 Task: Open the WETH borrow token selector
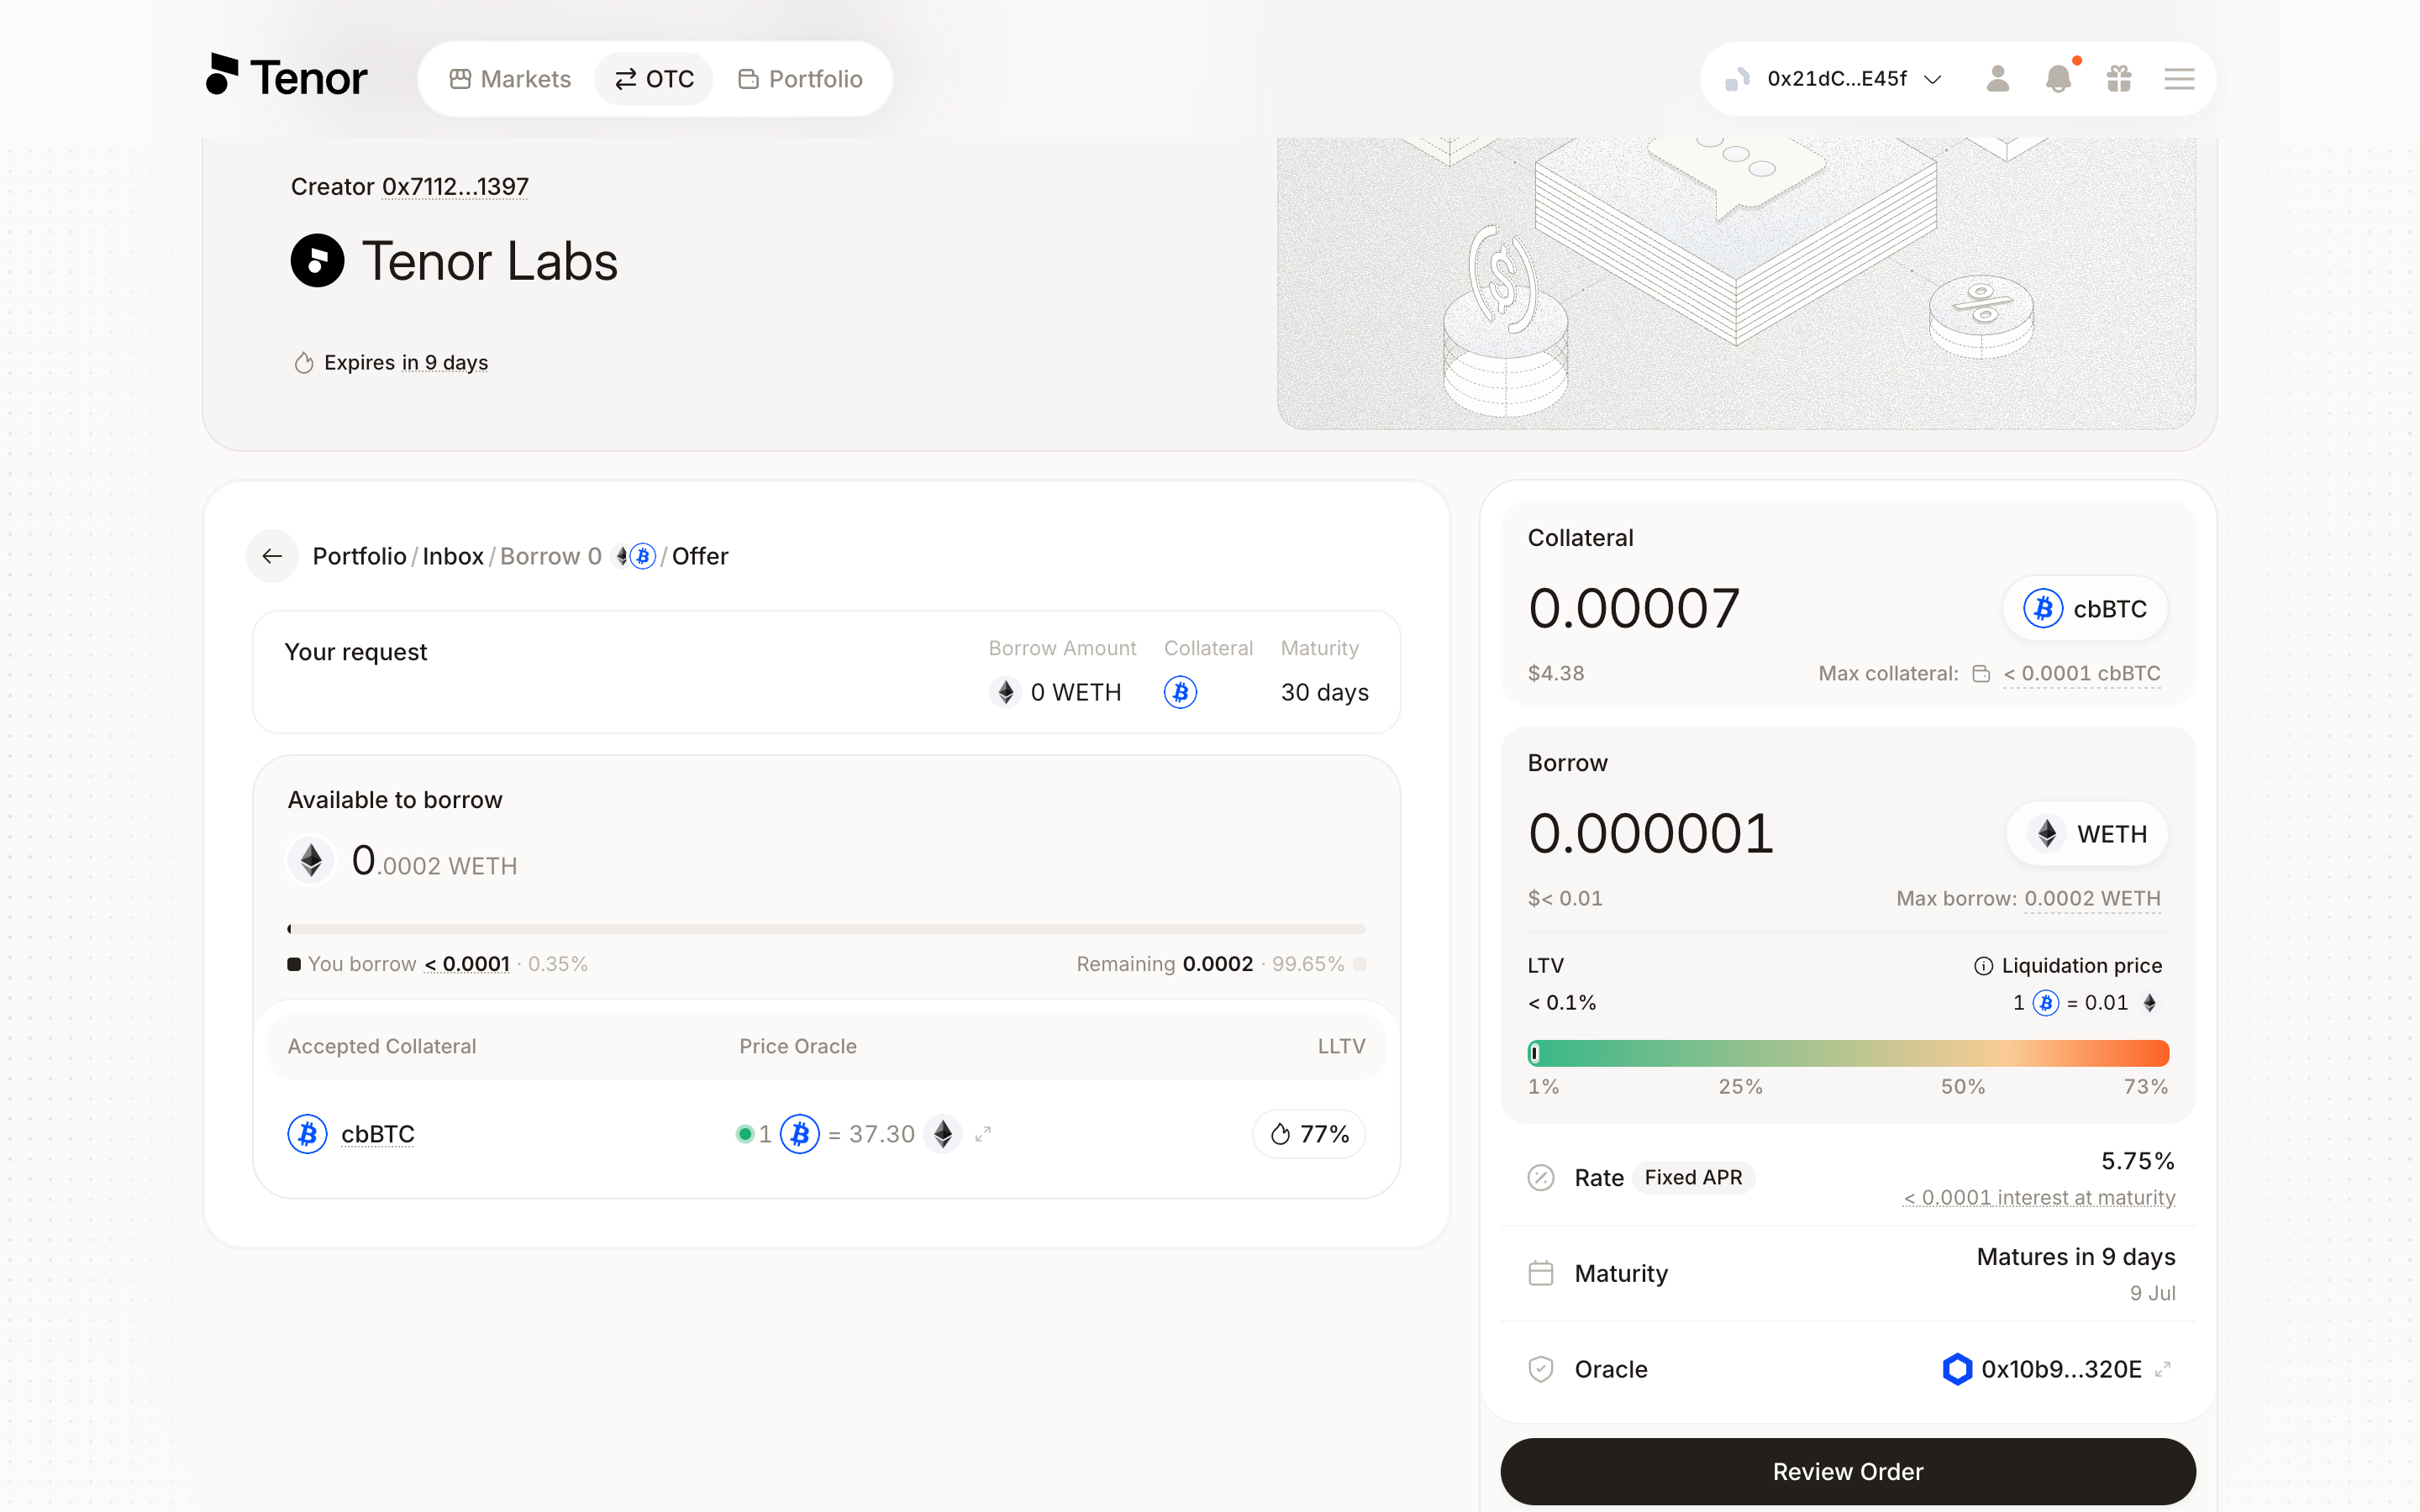[x=2086, y=833]
